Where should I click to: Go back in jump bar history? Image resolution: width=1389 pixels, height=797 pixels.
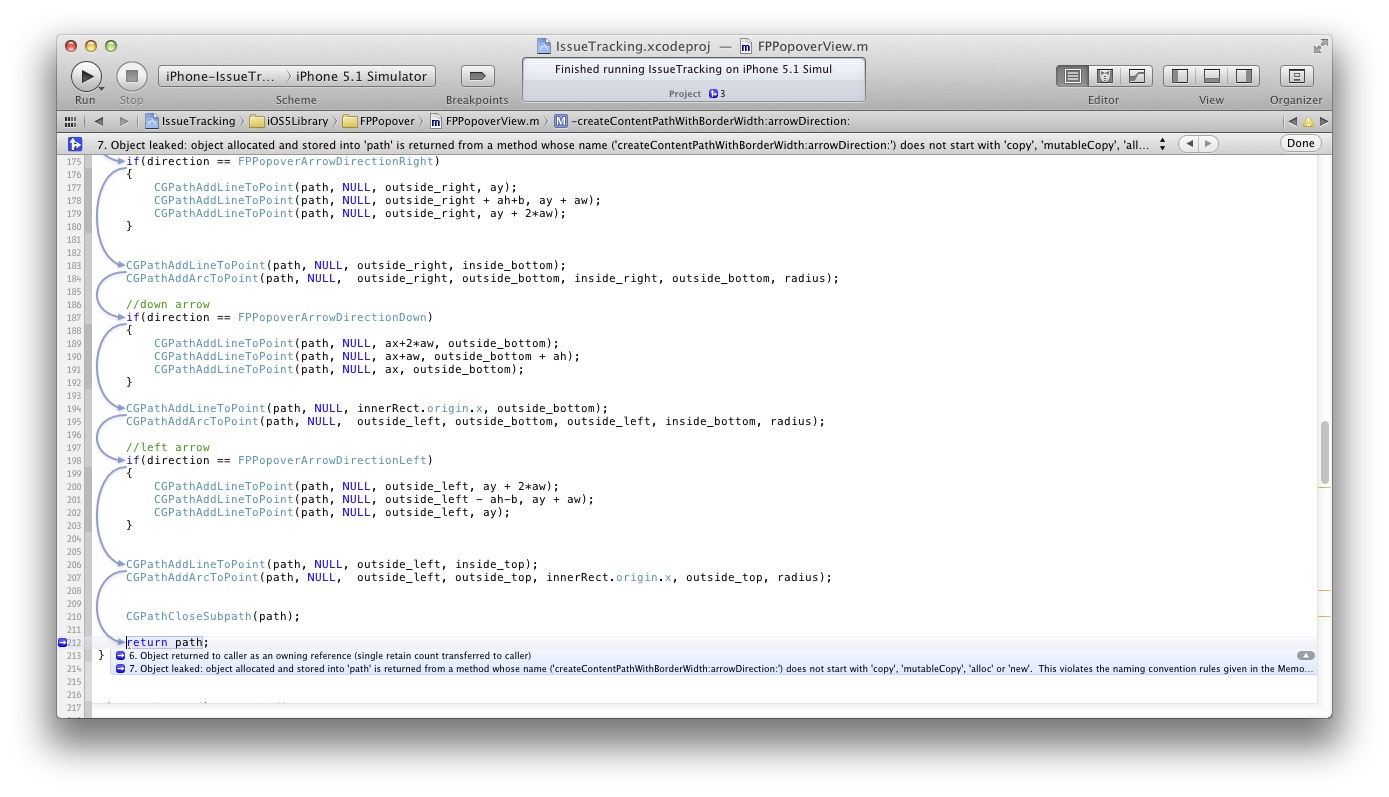[x=98, y=121]
